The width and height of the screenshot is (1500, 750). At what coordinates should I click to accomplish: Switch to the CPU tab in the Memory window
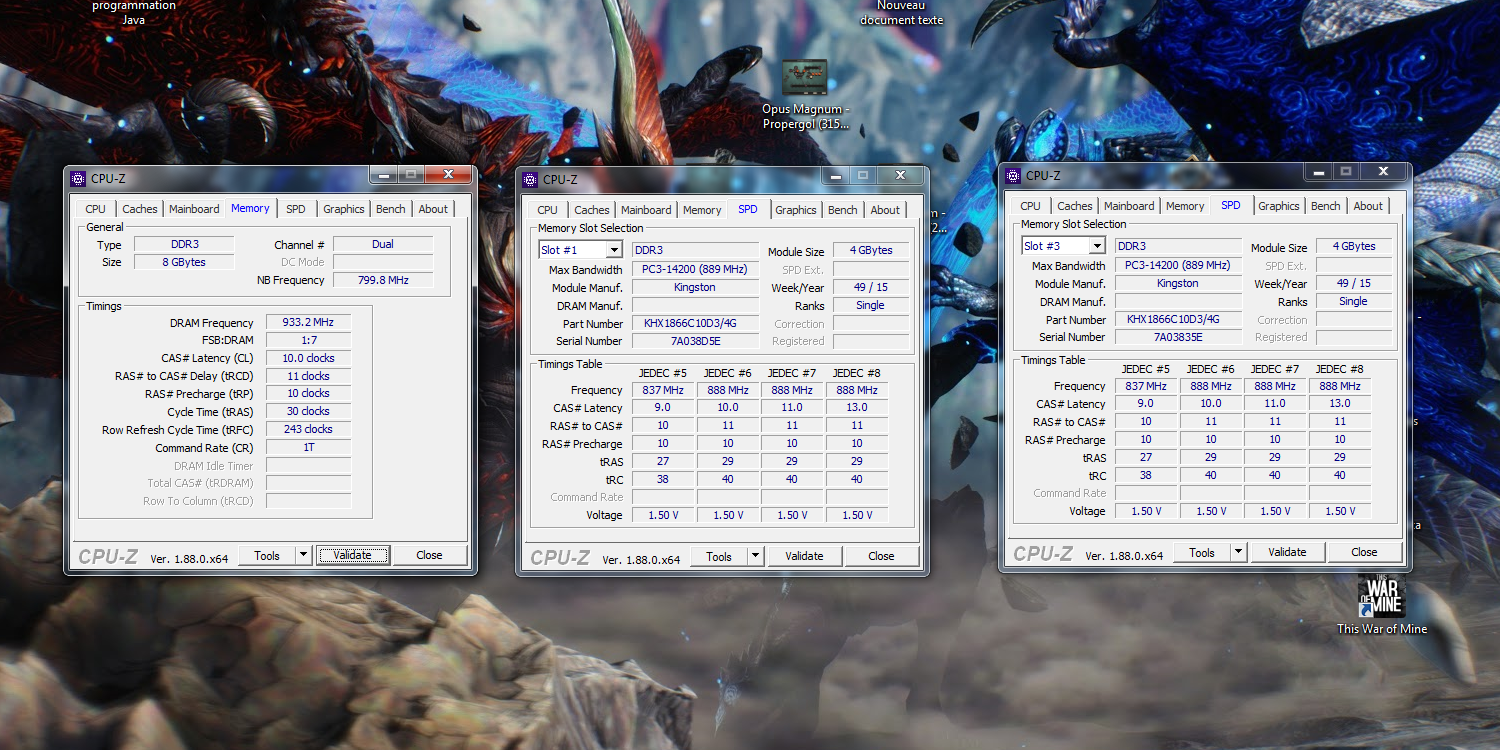coord(96,209)
